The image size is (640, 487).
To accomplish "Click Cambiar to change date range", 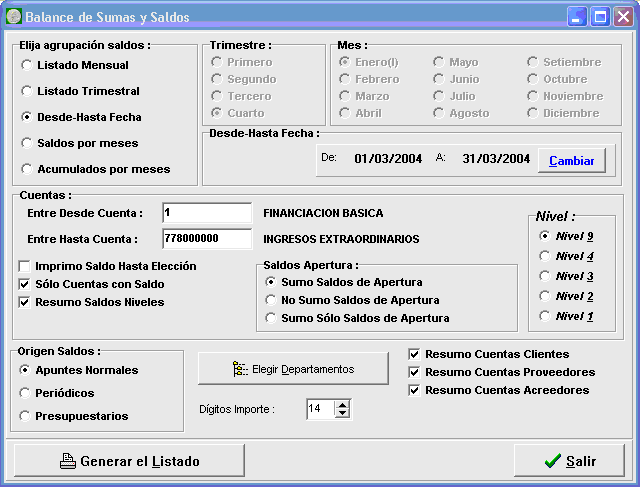I will (572, 160).
